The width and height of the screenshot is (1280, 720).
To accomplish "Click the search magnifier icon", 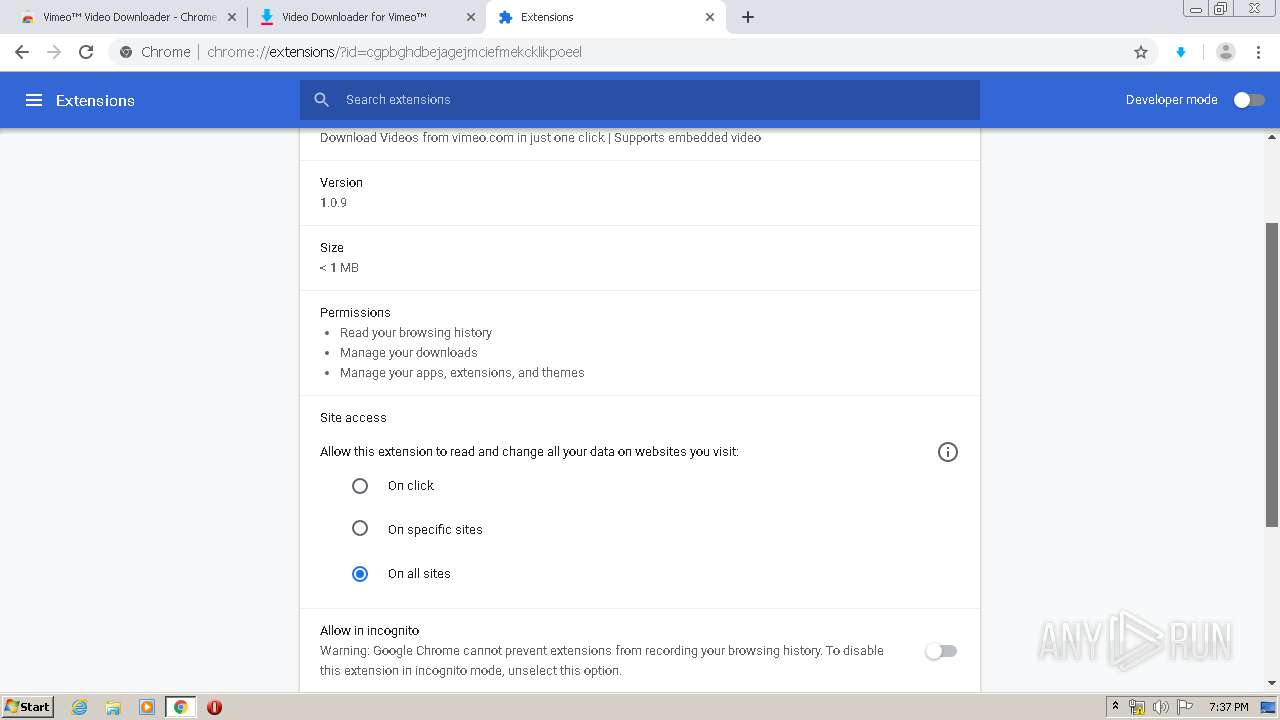I will (321, 100).
